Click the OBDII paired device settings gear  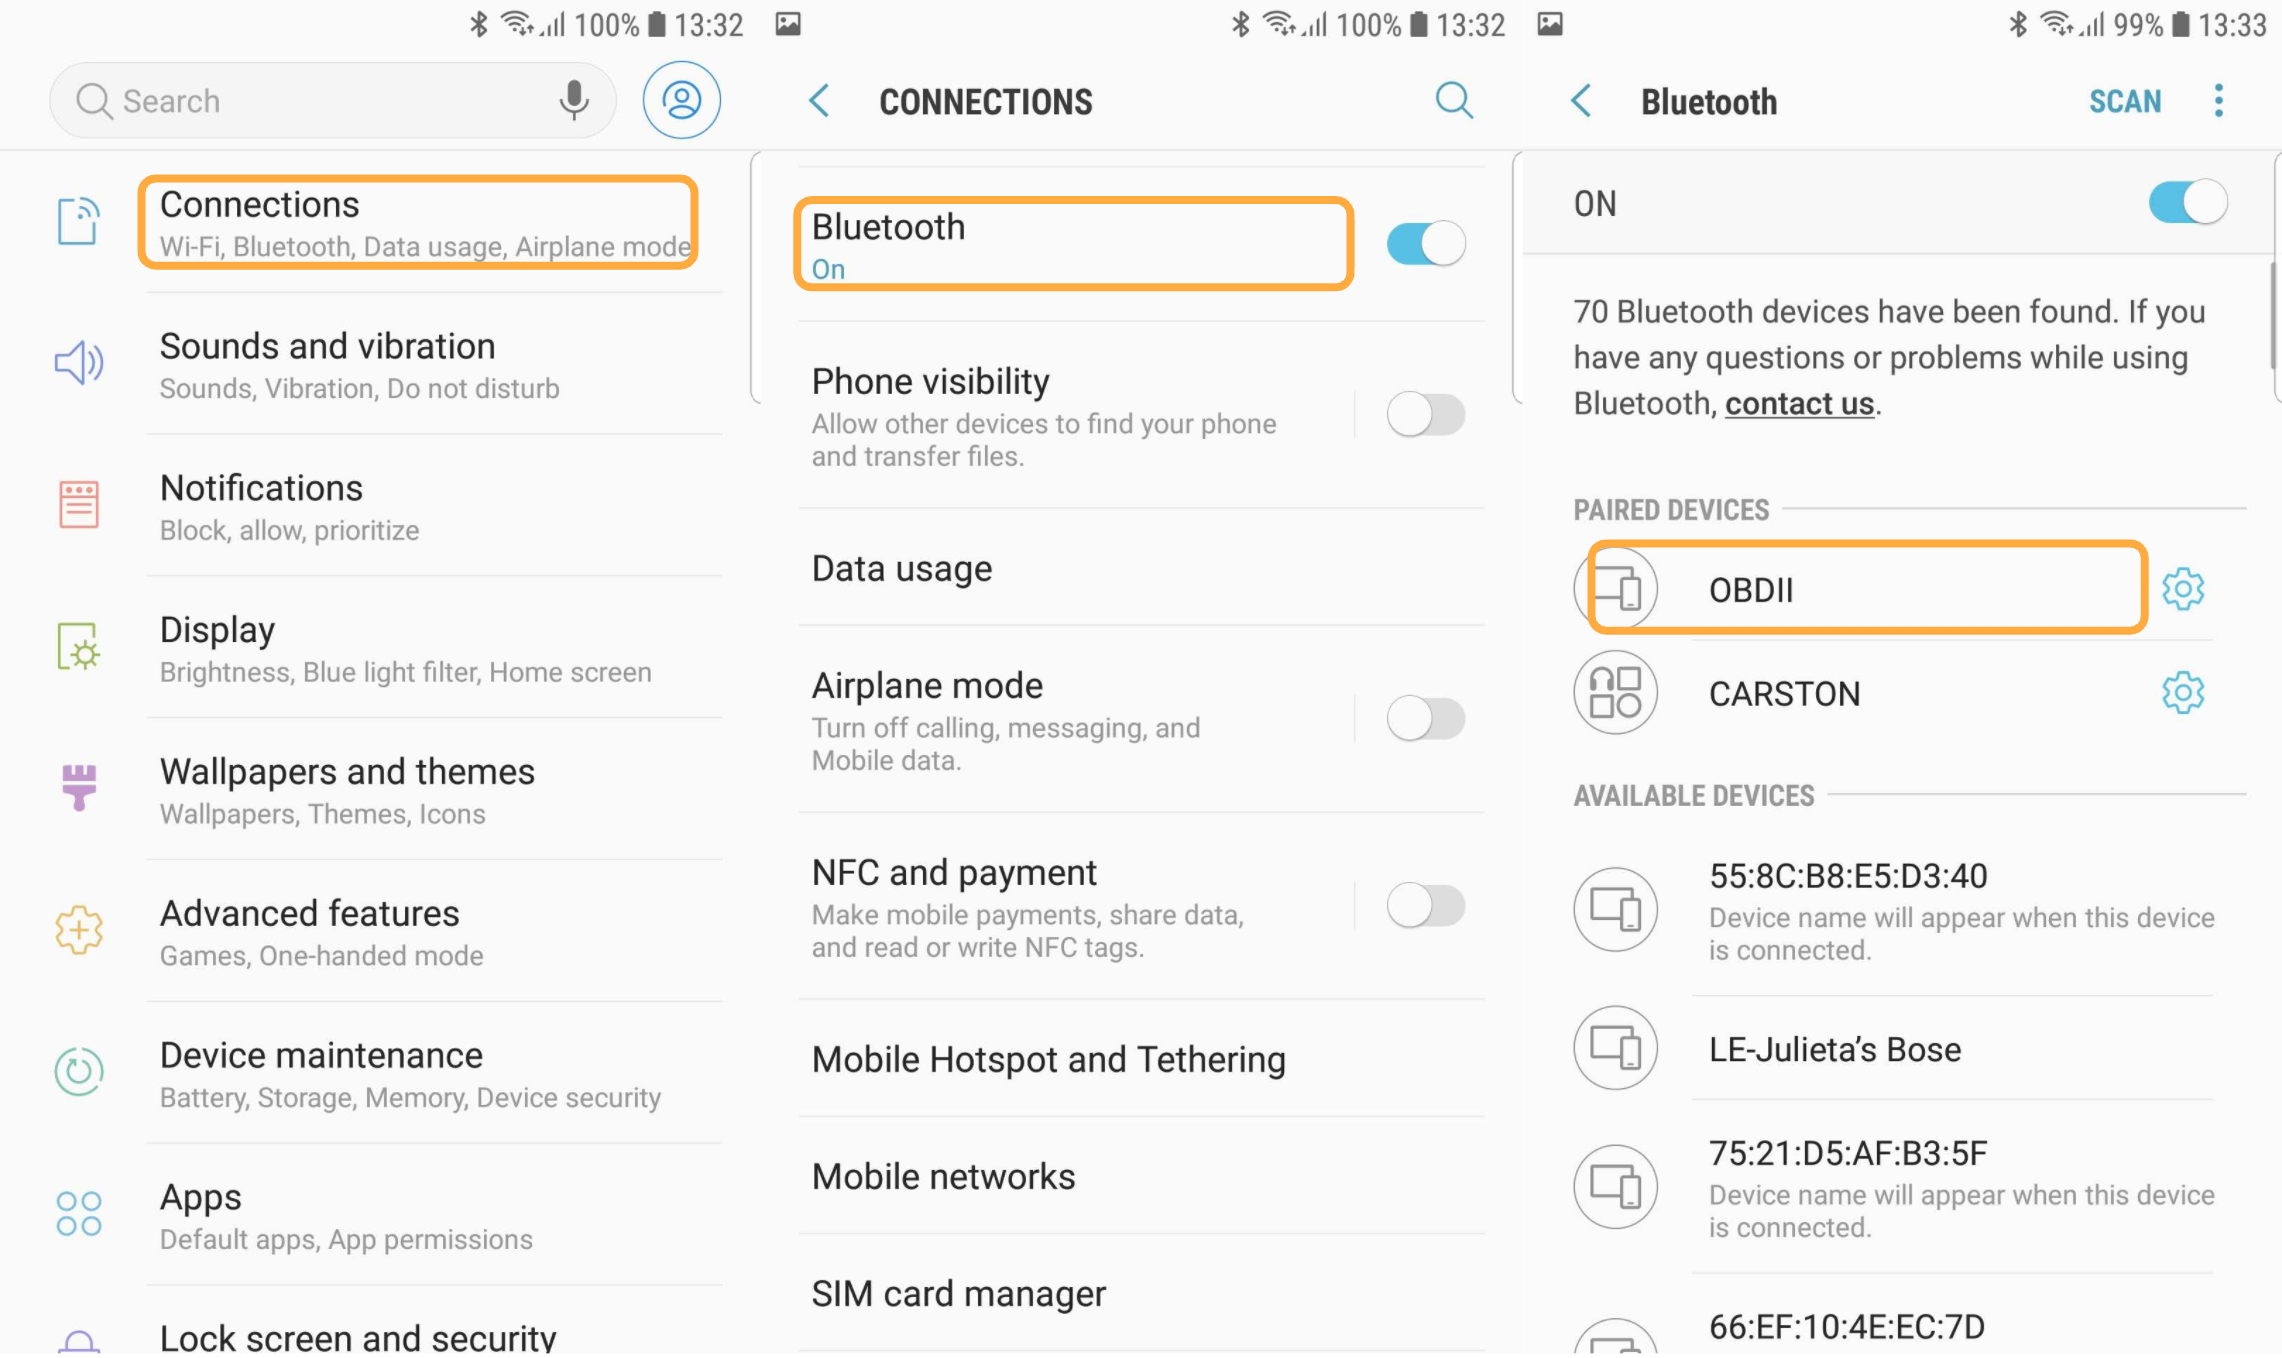click(x=2183, y=588)
